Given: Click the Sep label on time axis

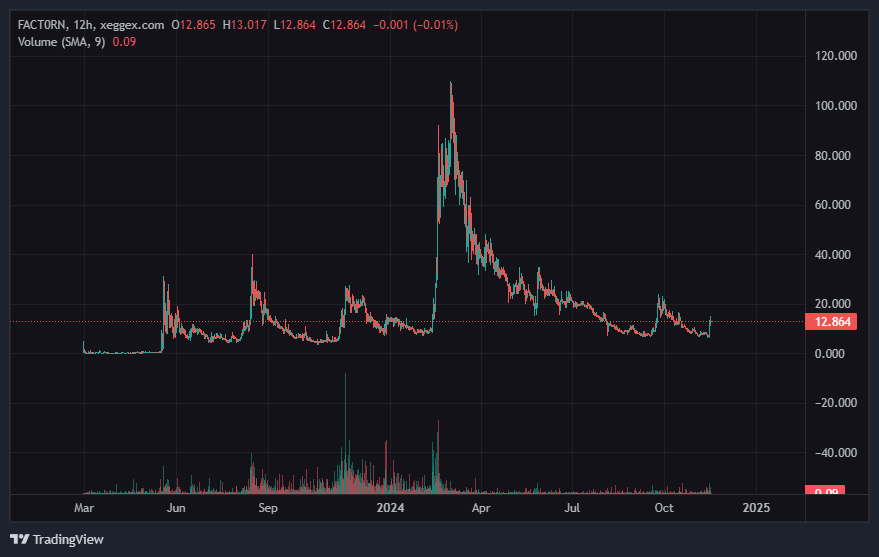Looking at the screenshot, I should (268, 508).
